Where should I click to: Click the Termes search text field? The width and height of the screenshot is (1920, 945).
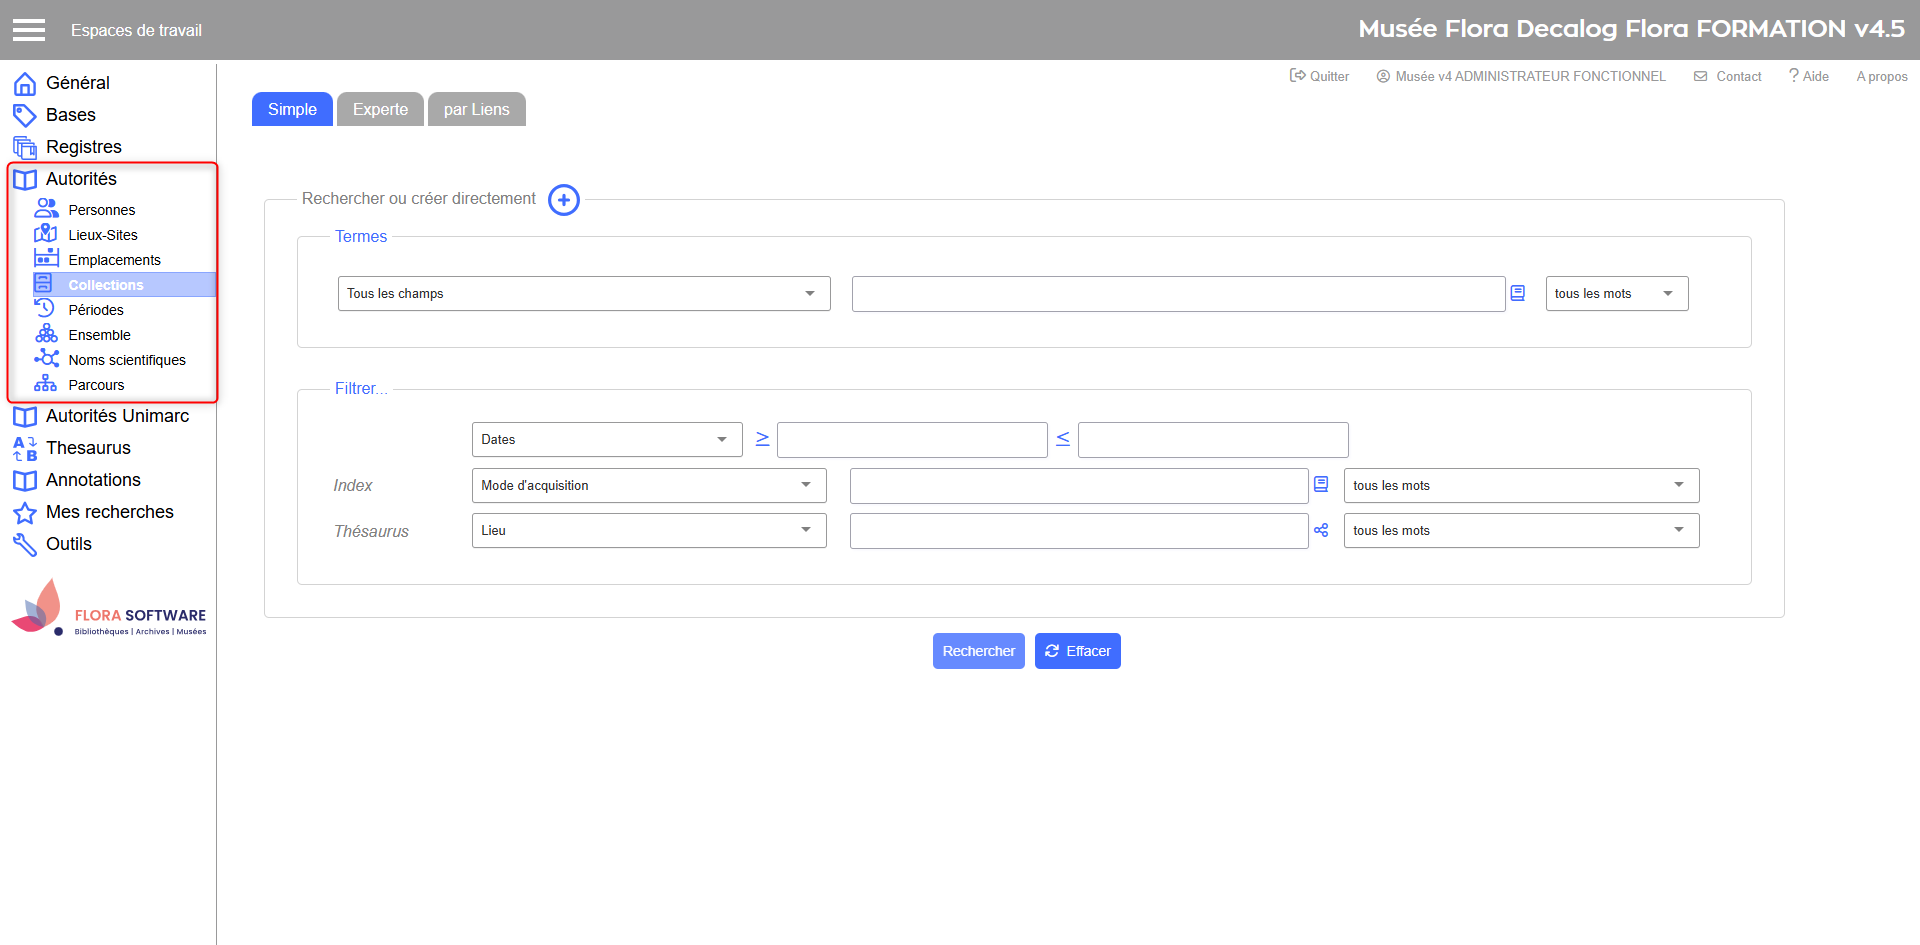[x=1177, y=294]
